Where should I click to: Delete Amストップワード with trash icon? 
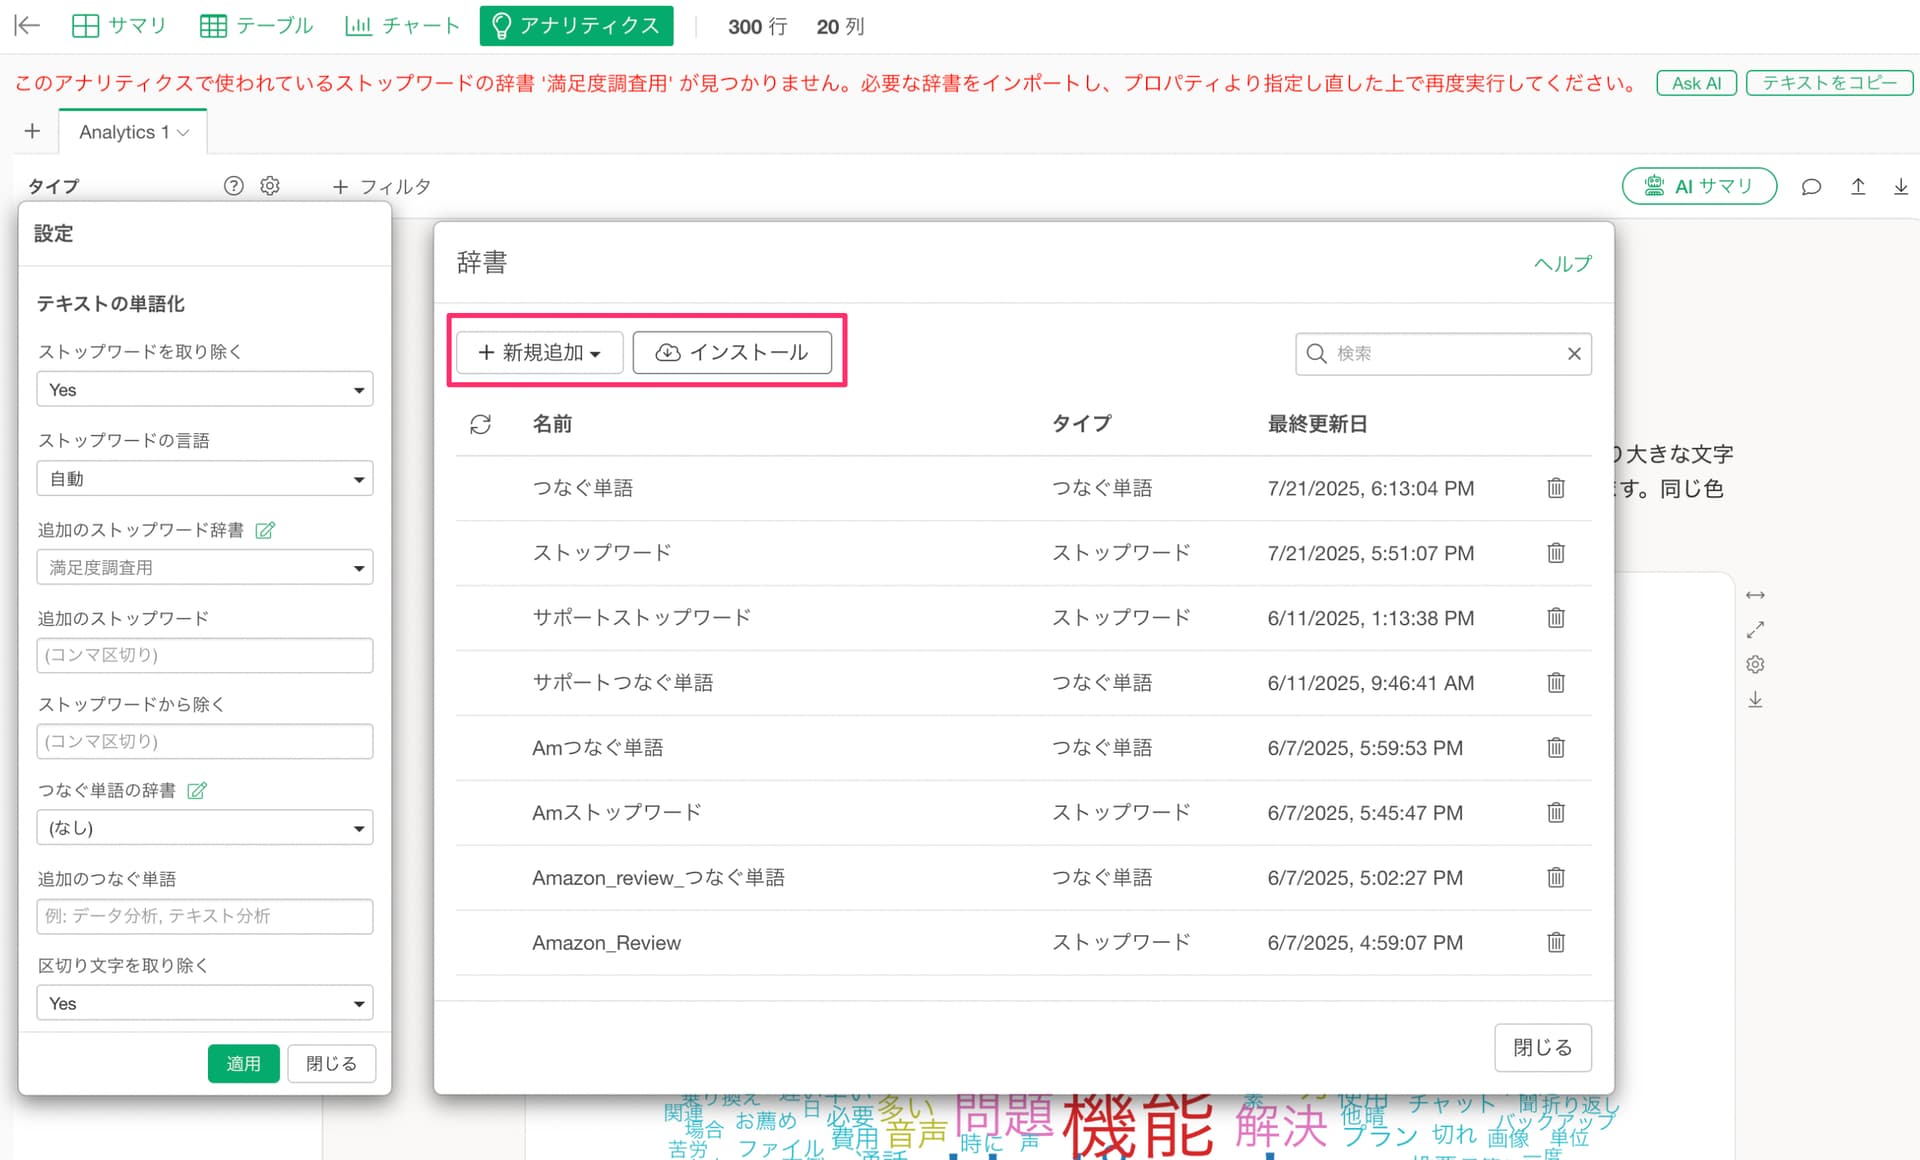click(x=1556, y=813)
